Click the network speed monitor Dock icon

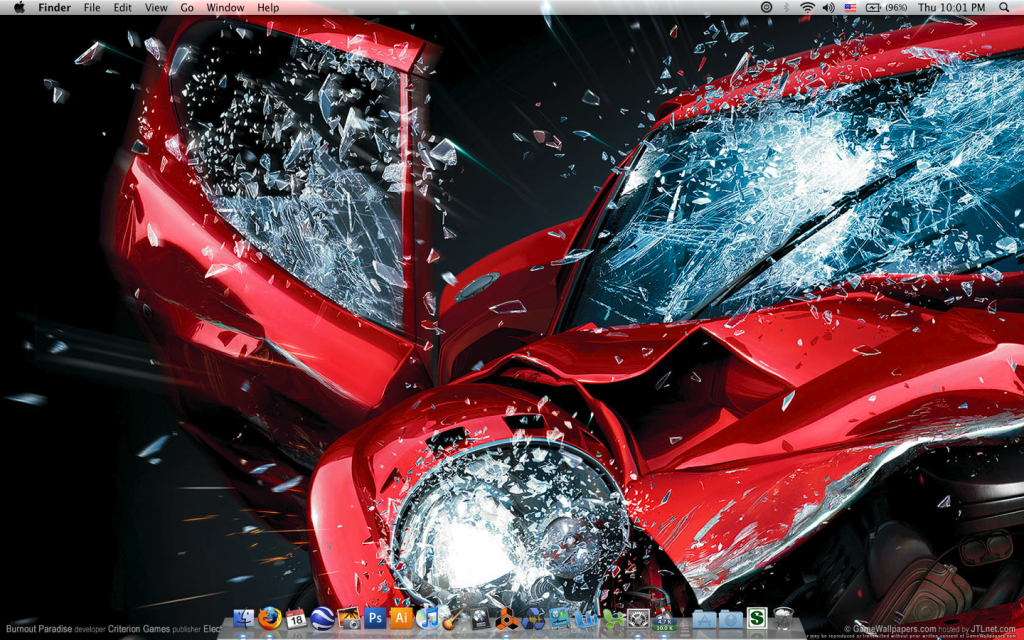[x=664, y=618]
